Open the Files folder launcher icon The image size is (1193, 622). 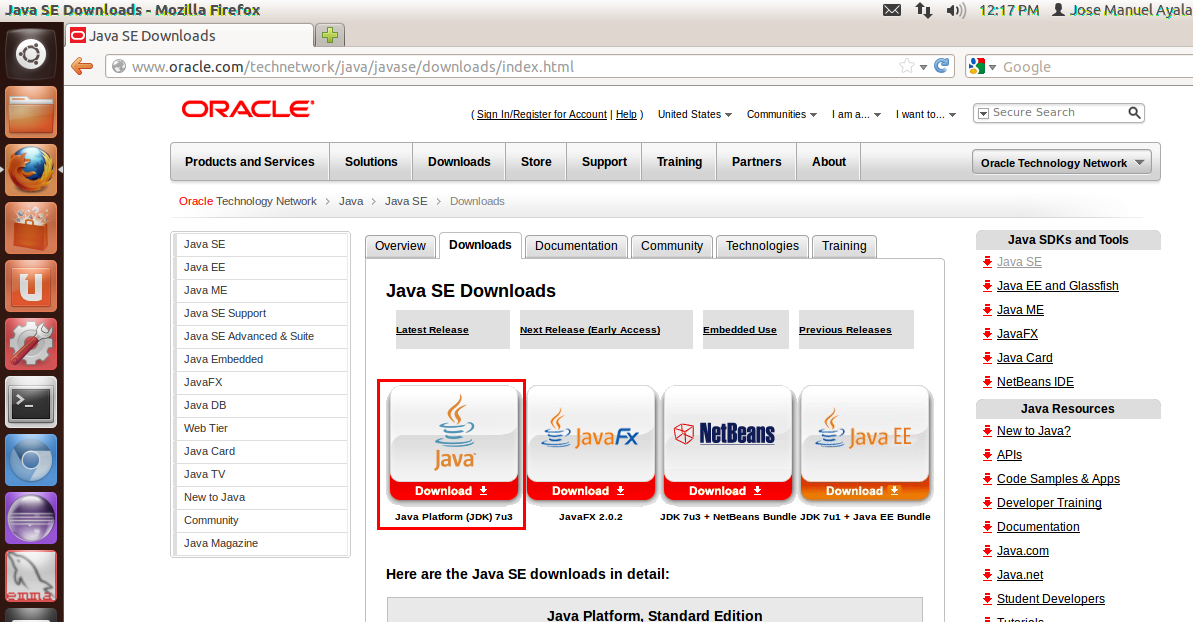coord(30,112)
